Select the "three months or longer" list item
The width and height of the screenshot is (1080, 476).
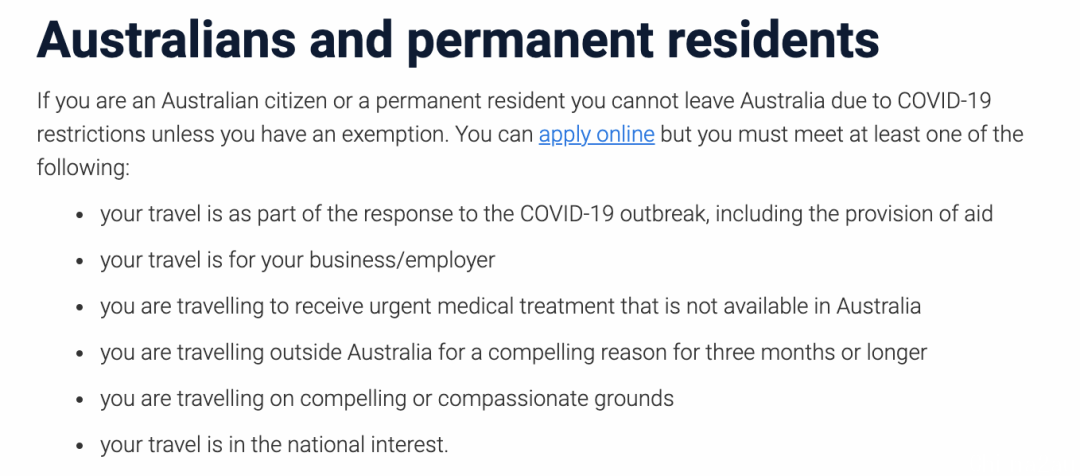pyautogui.click(x=514, y=353)
